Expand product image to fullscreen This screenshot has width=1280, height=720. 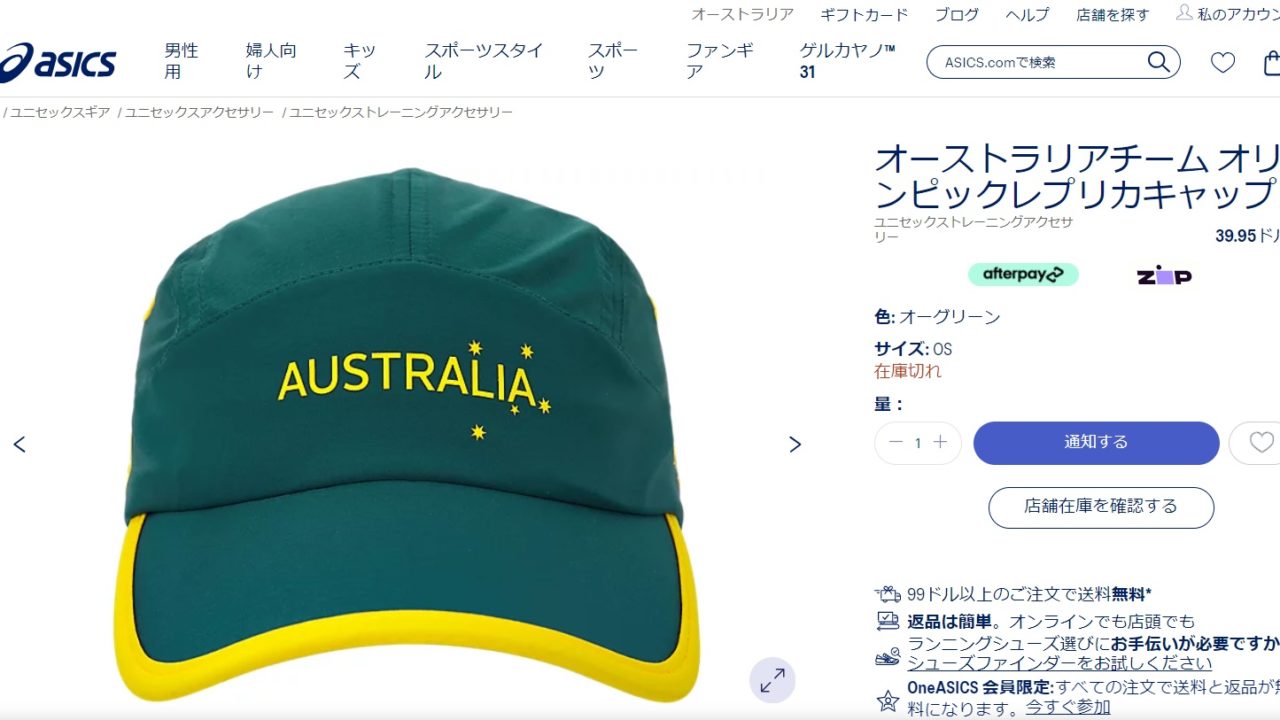[772, 681]
